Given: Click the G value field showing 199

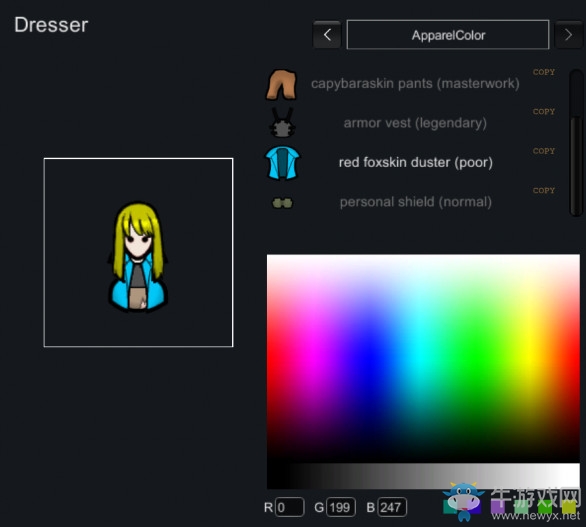Looking at the screenshot, I should (341, 507).
